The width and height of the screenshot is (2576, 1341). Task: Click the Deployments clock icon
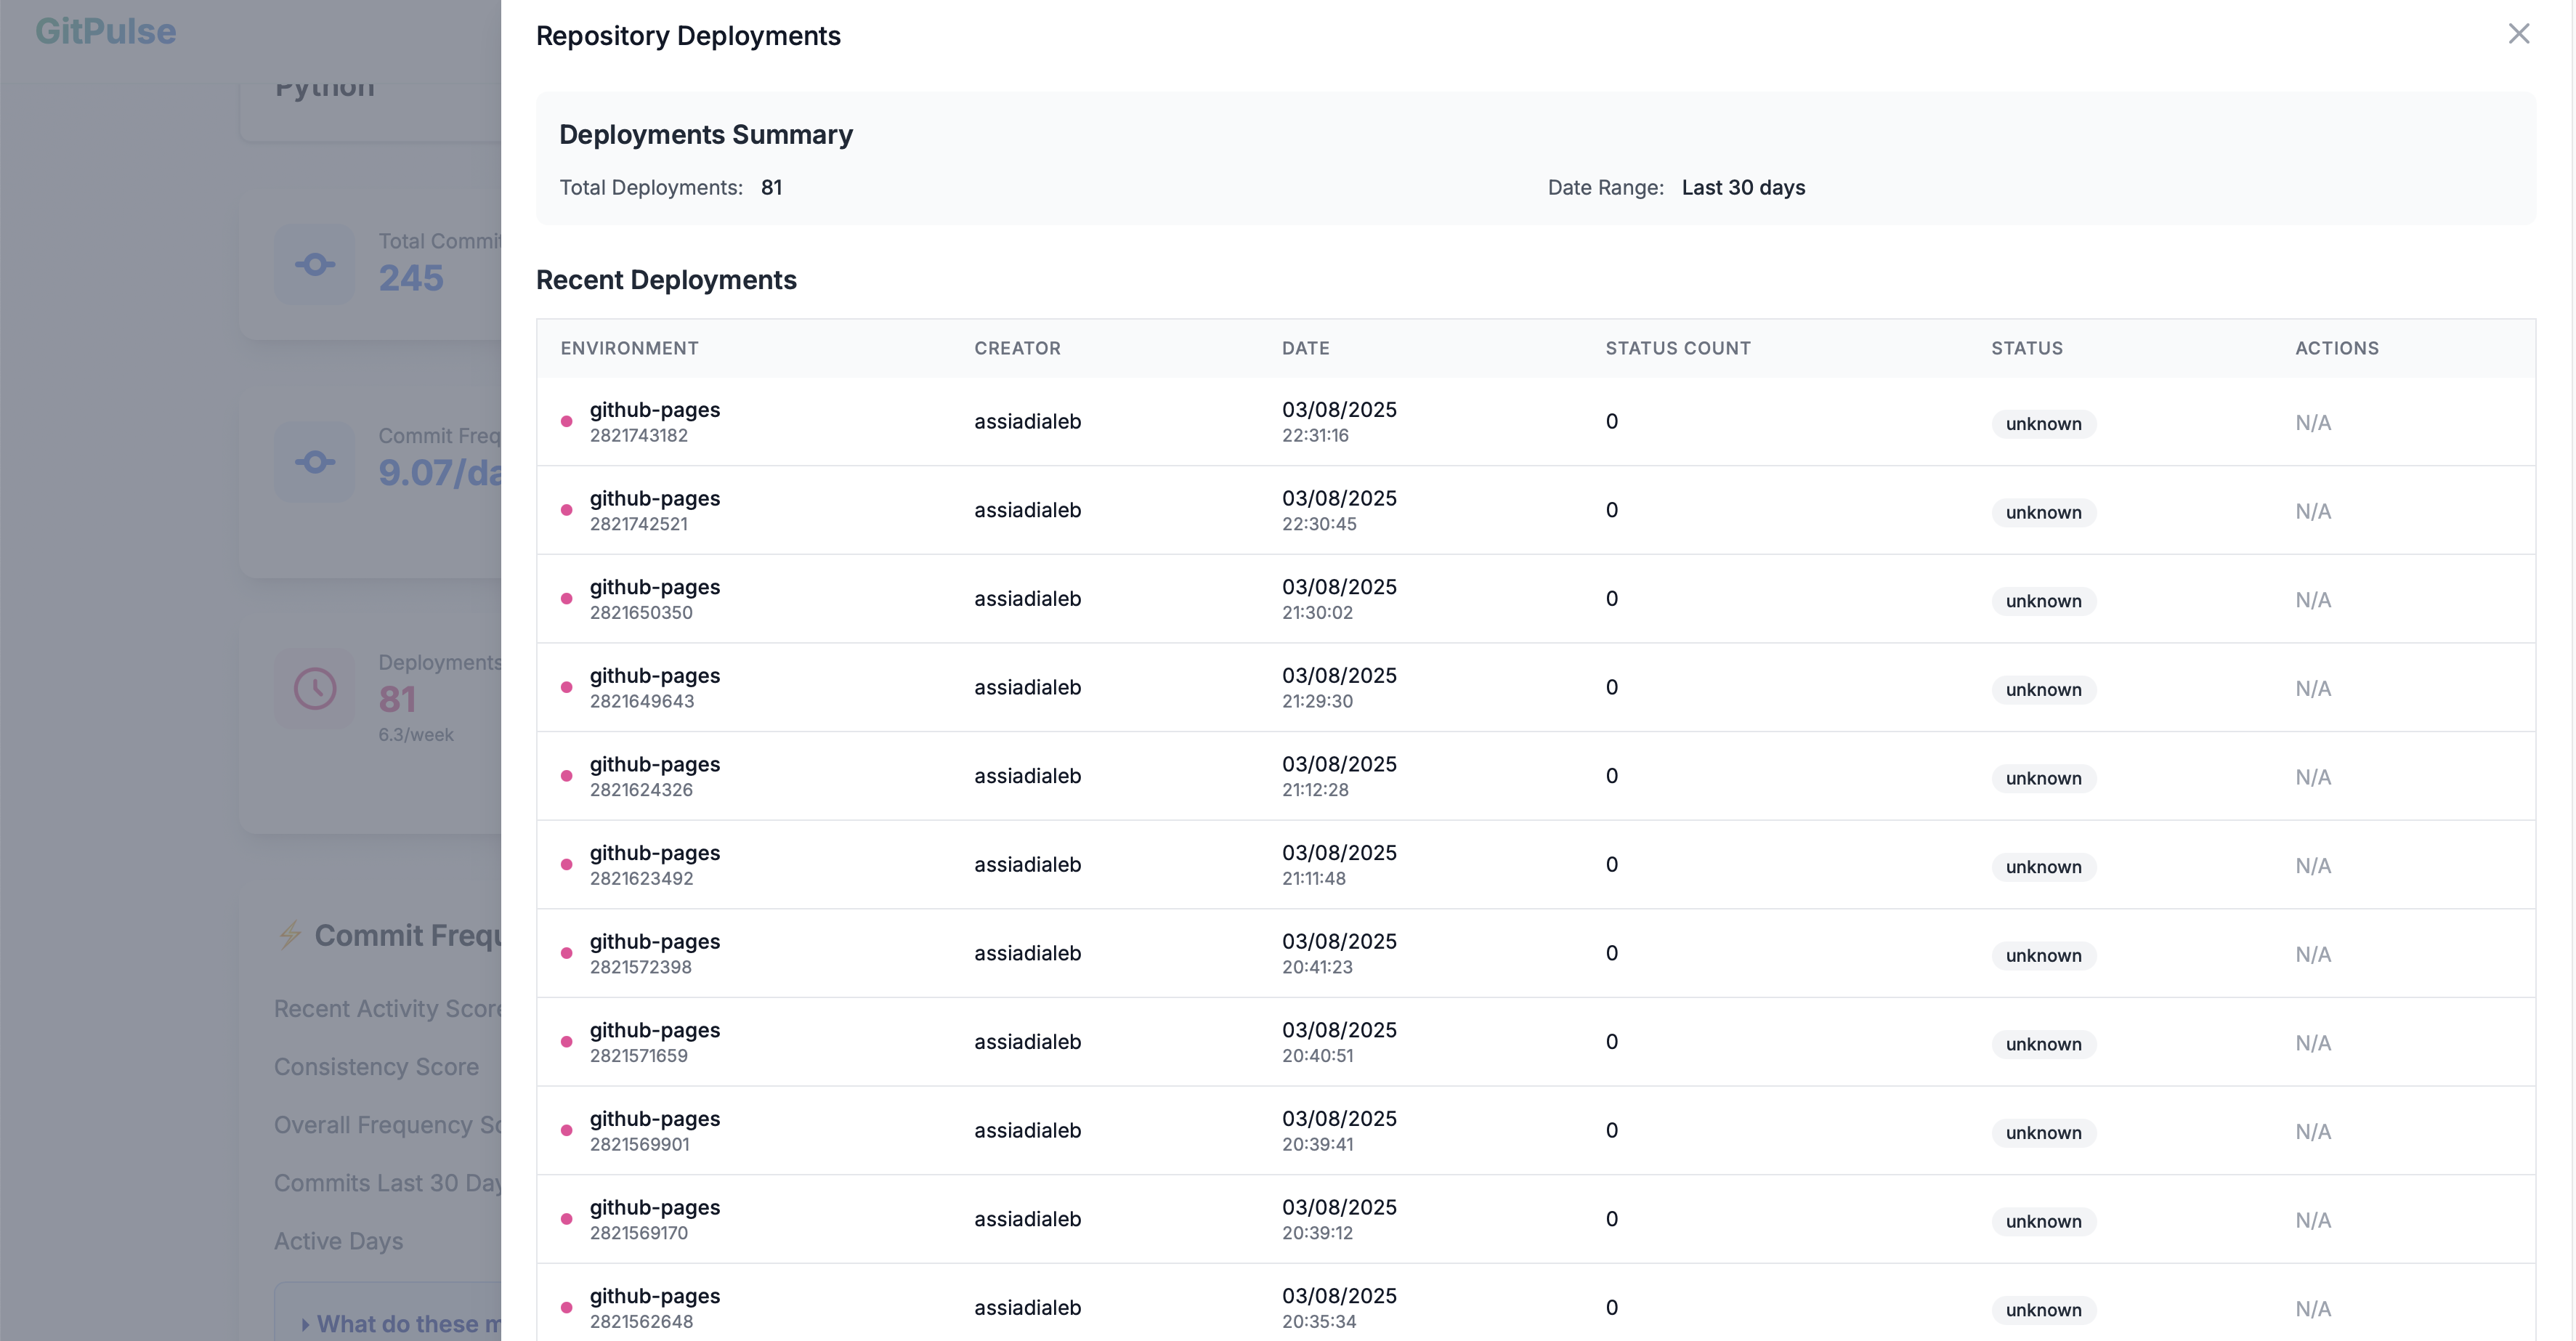[315, 689]
